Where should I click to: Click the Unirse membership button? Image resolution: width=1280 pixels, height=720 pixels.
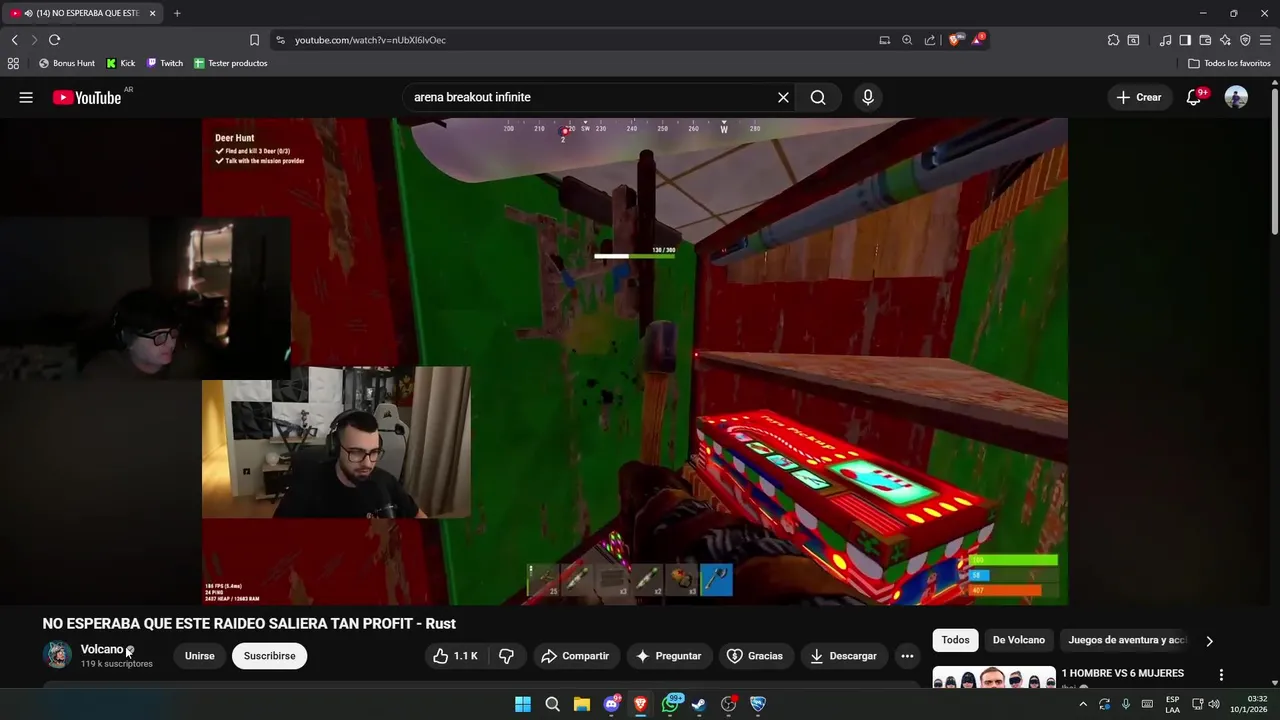tap(200, 656)
